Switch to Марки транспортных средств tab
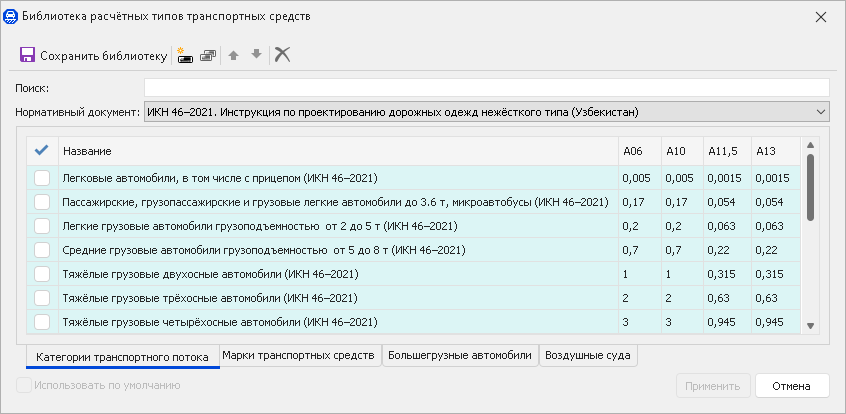The image size is (846, 414). click(x=299, y=356)
